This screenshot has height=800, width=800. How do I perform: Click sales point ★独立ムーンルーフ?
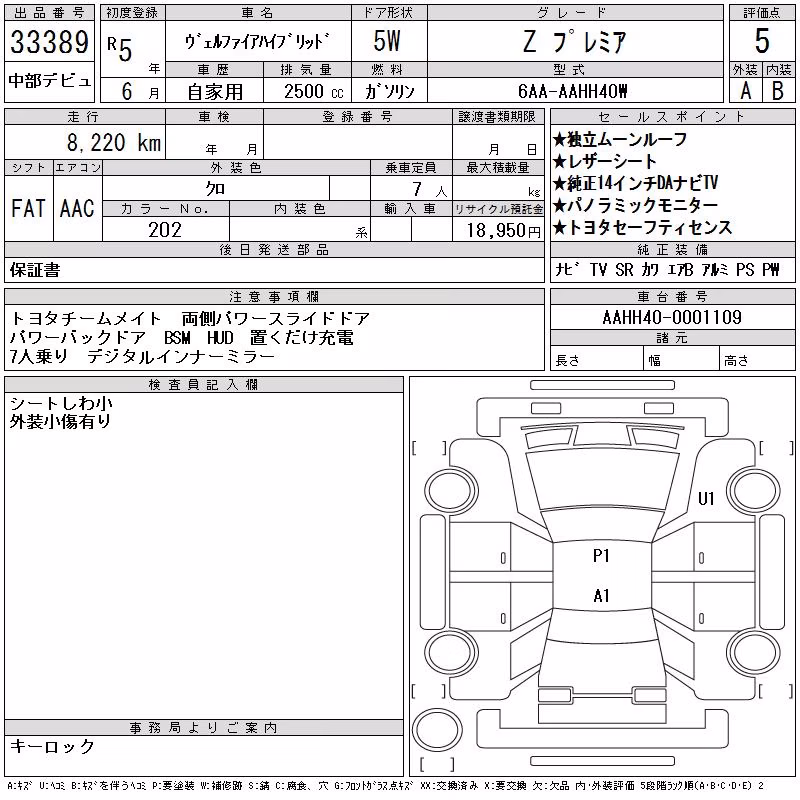(x=620, y=139)
